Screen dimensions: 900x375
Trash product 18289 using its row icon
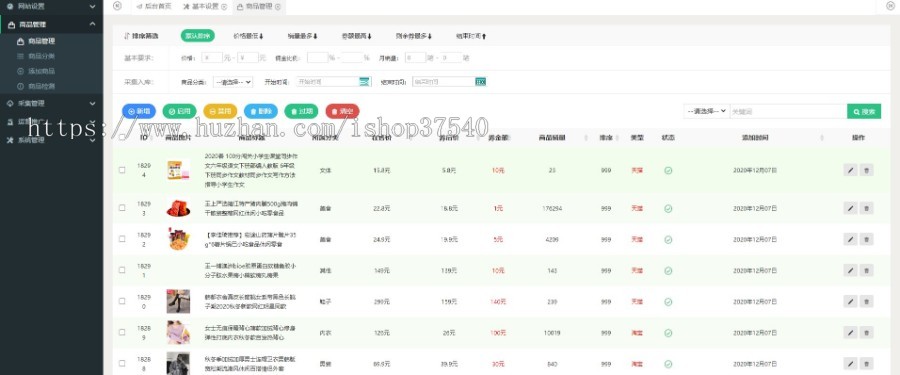pyautogui.click(x=866, y=333)
